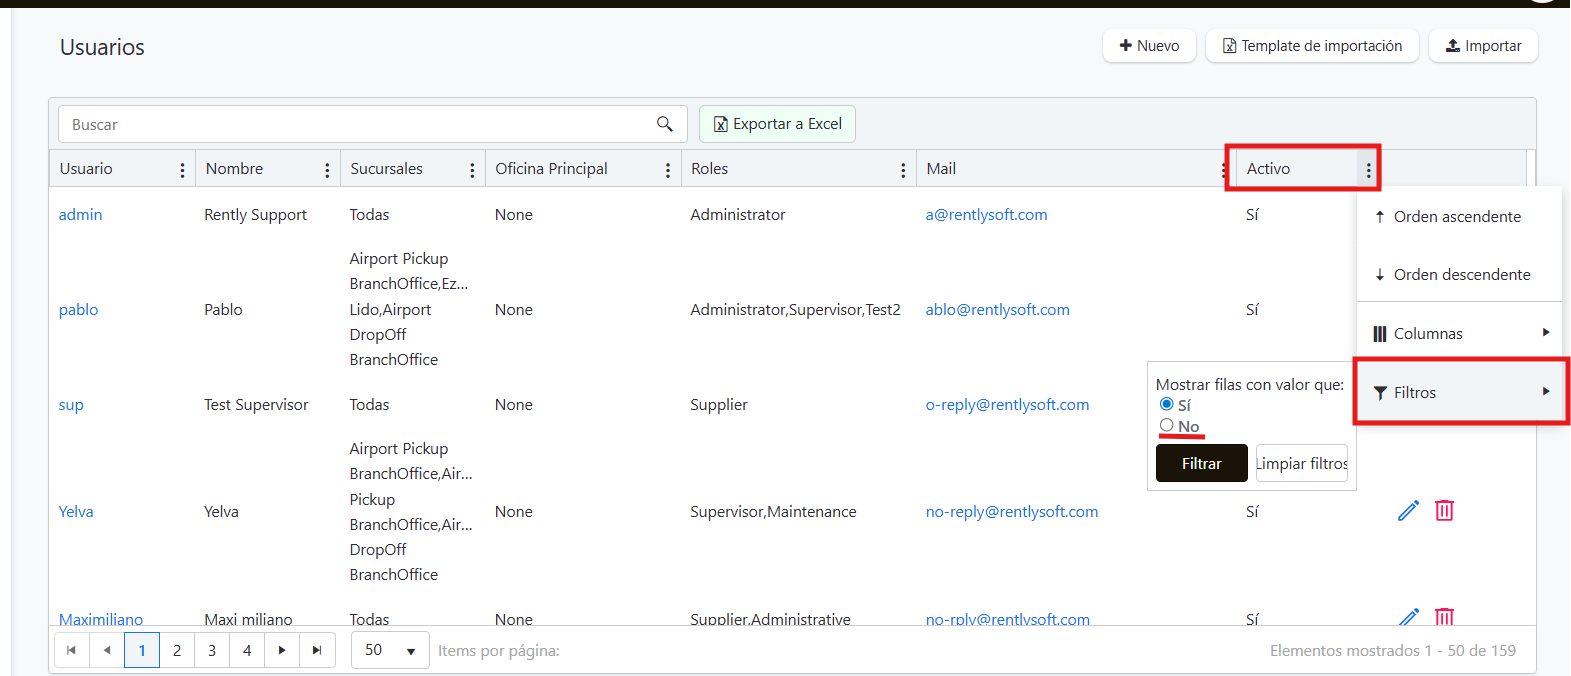Go to the next page arrow
1571x676 pixels.
pyautogui.click(x=282, y=650)
